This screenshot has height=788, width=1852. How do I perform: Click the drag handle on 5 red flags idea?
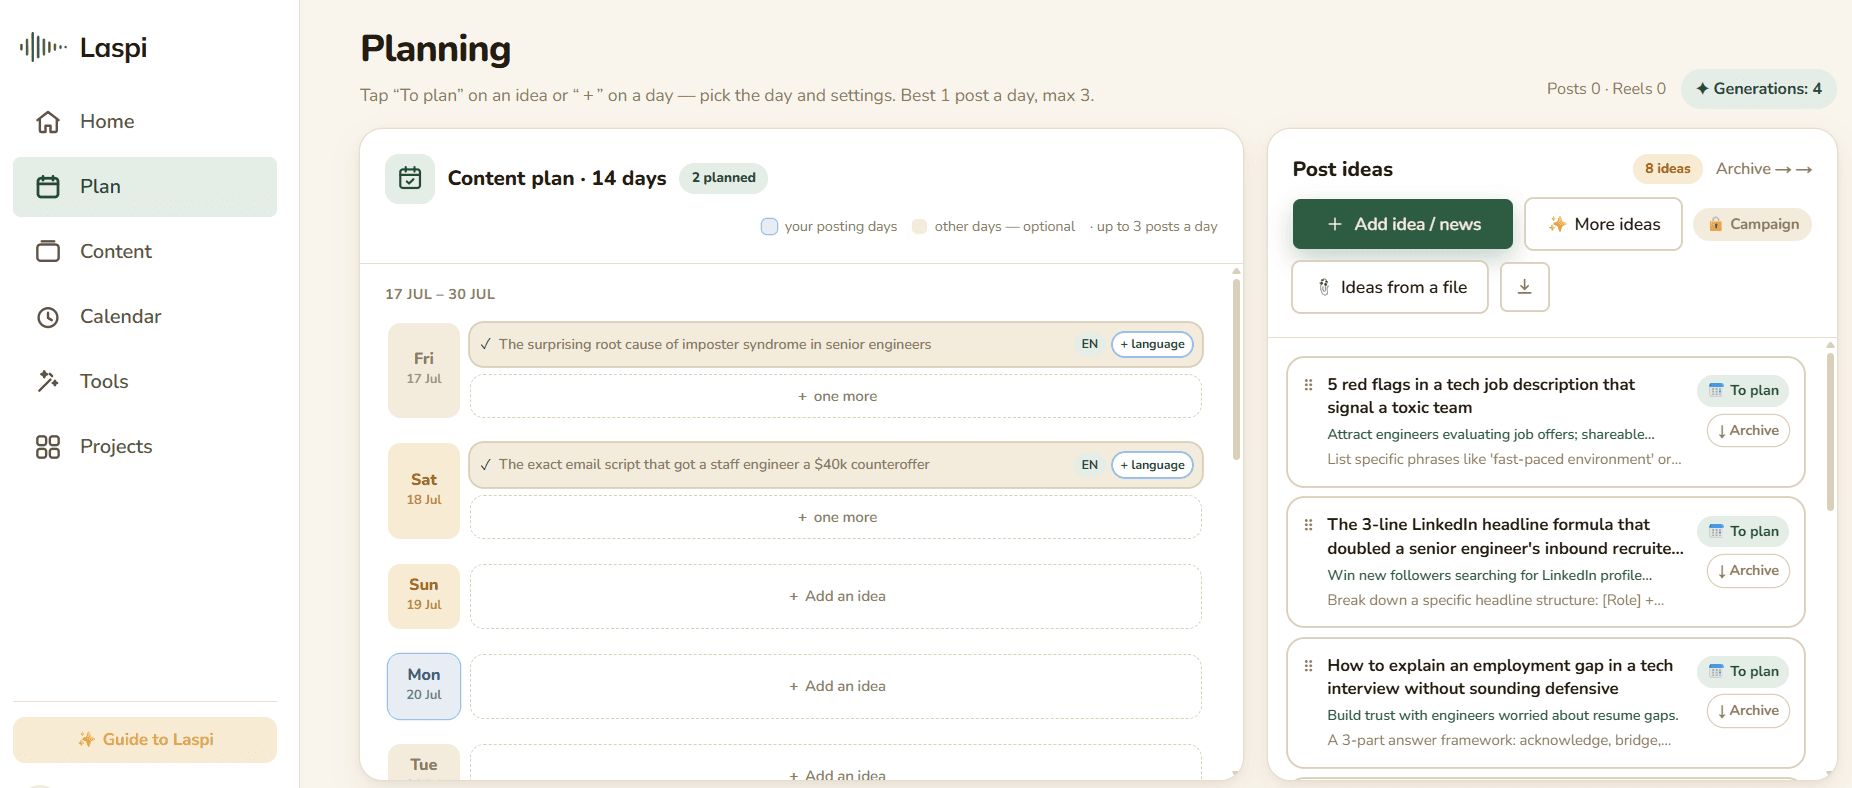pos(1308,385)
